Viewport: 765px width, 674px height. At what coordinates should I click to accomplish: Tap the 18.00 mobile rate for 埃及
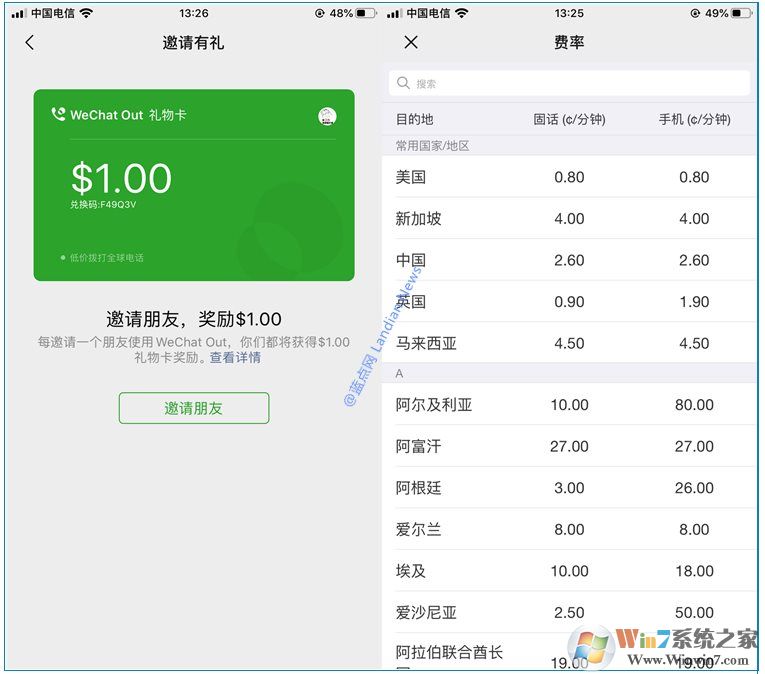point(694,571)
